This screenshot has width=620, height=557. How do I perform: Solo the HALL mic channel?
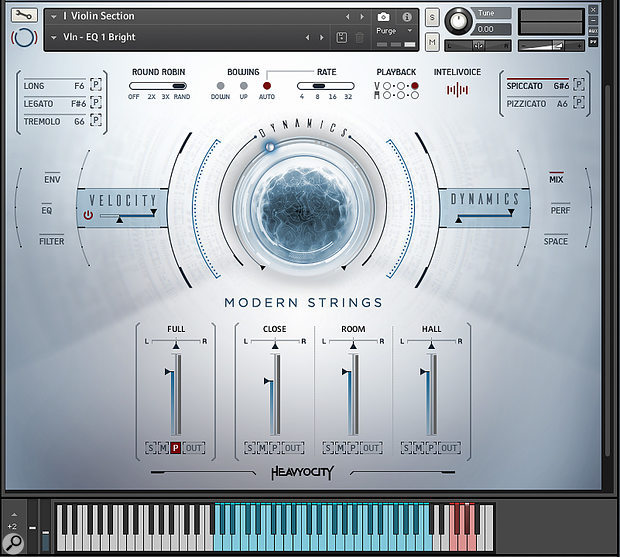406,448
